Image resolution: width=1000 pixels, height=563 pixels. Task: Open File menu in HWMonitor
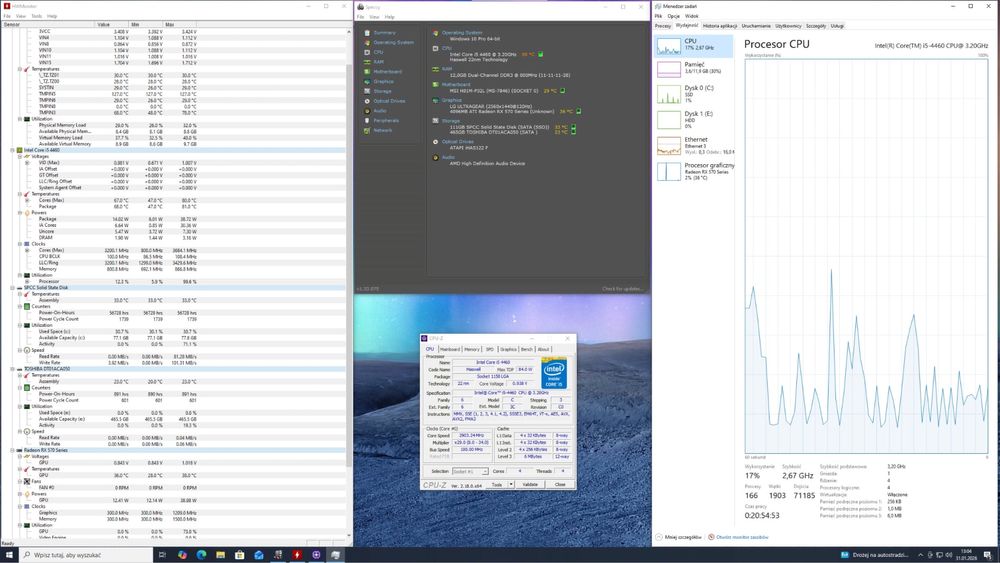pyautogui.click(x=7, y=16)
